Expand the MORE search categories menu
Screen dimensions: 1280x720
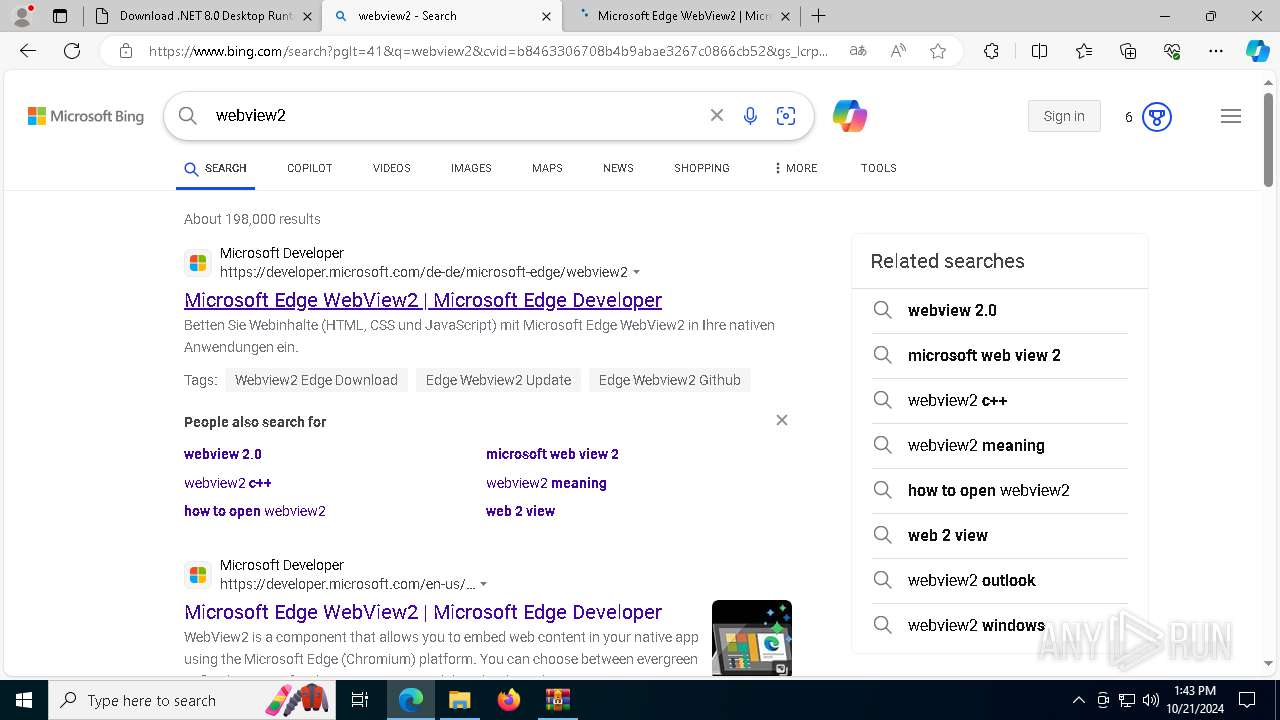coord(796,168)
